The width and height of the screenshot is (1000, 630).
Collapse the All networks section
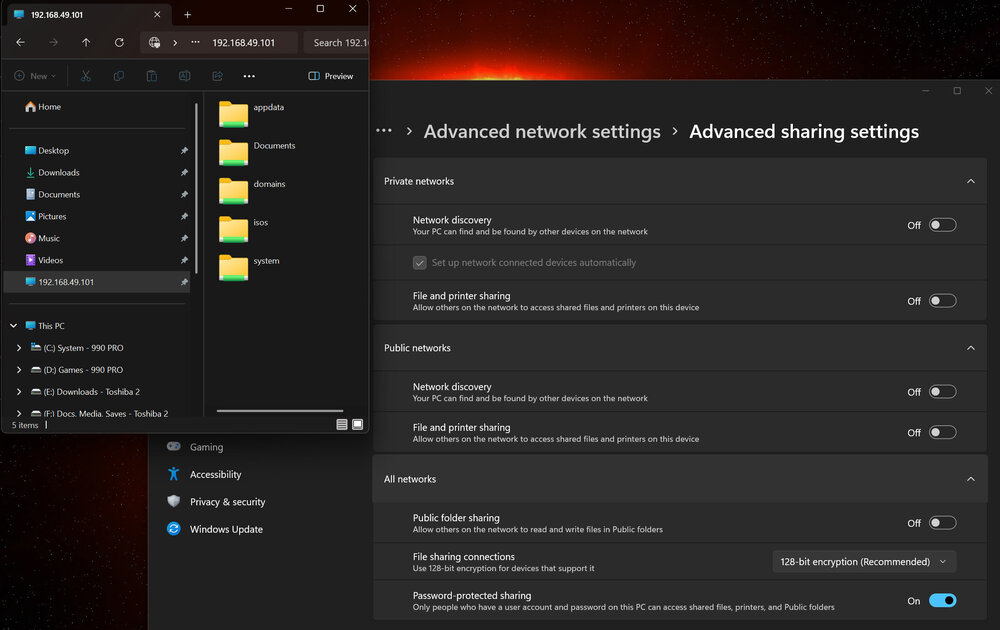(x=971, y=480)
